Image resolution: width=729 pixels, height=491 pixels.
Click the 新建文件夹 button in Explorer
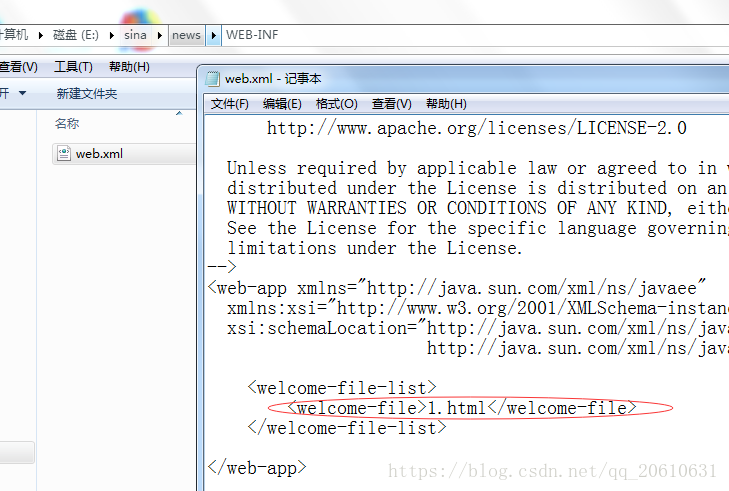pyautogui.click(x=86, y=93)
